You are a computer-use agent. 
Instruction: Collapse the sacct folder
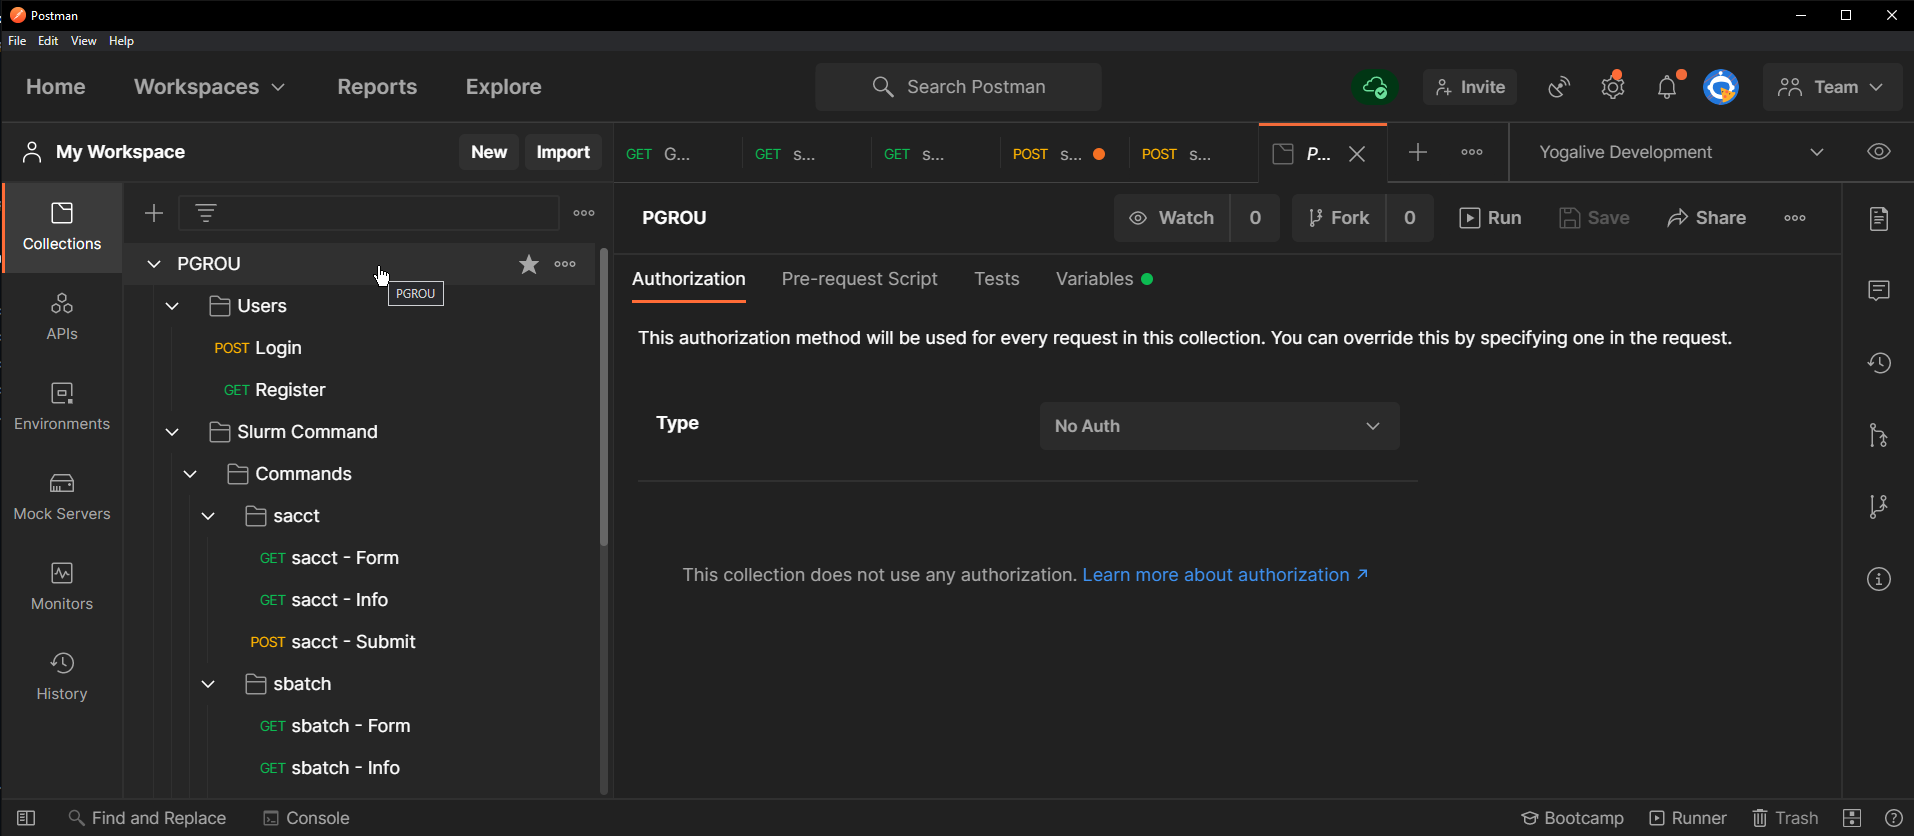(208, 516)
